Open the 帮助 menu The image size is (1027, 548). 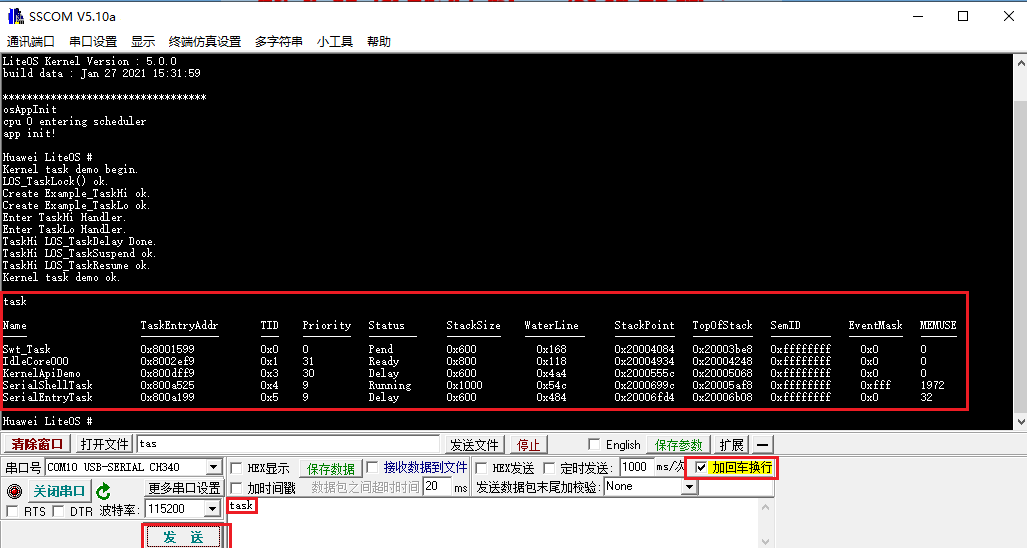[x=379, y=42]
